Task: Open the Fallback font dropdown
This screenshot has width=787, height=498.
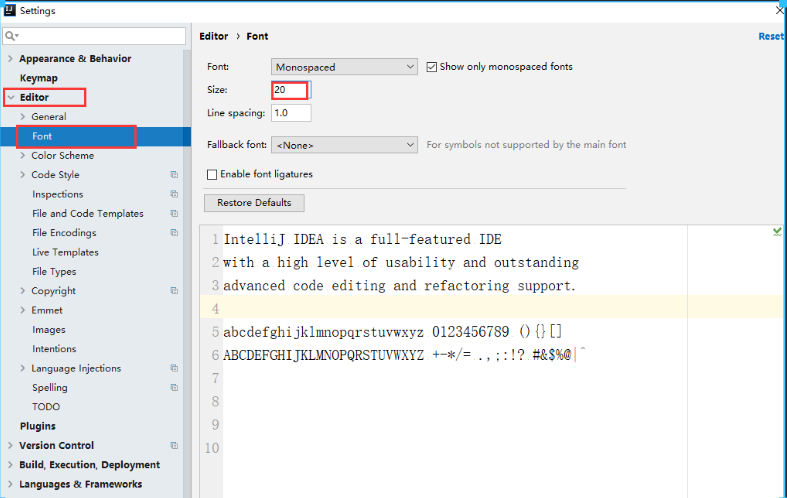Action: (x=344, y=145)
